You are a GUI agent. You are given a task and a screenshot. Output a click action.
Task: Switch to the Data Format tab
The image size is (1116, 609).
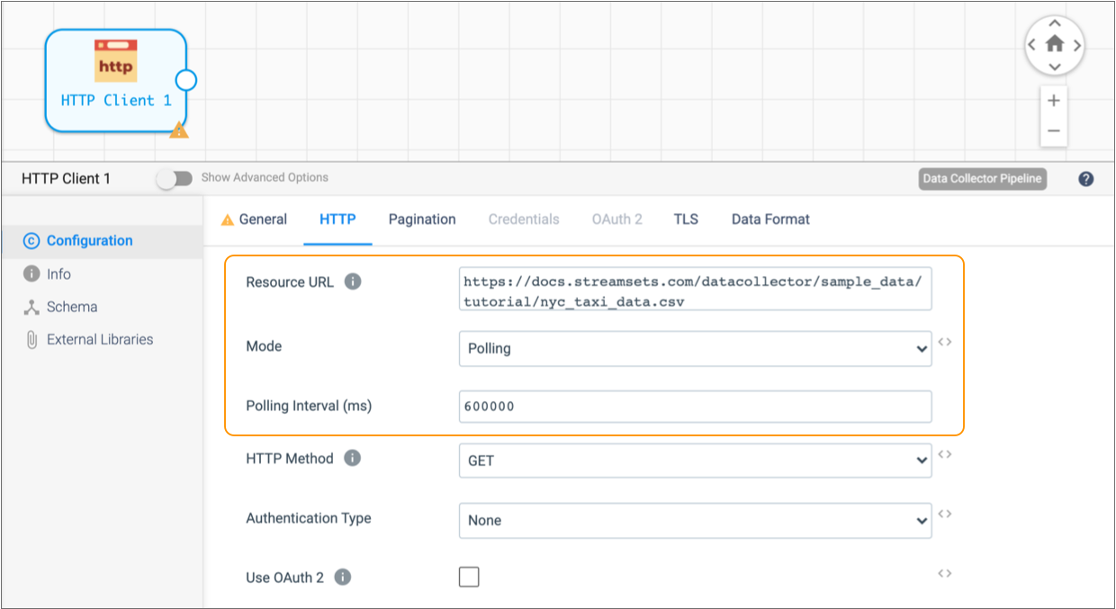(770, 219)
